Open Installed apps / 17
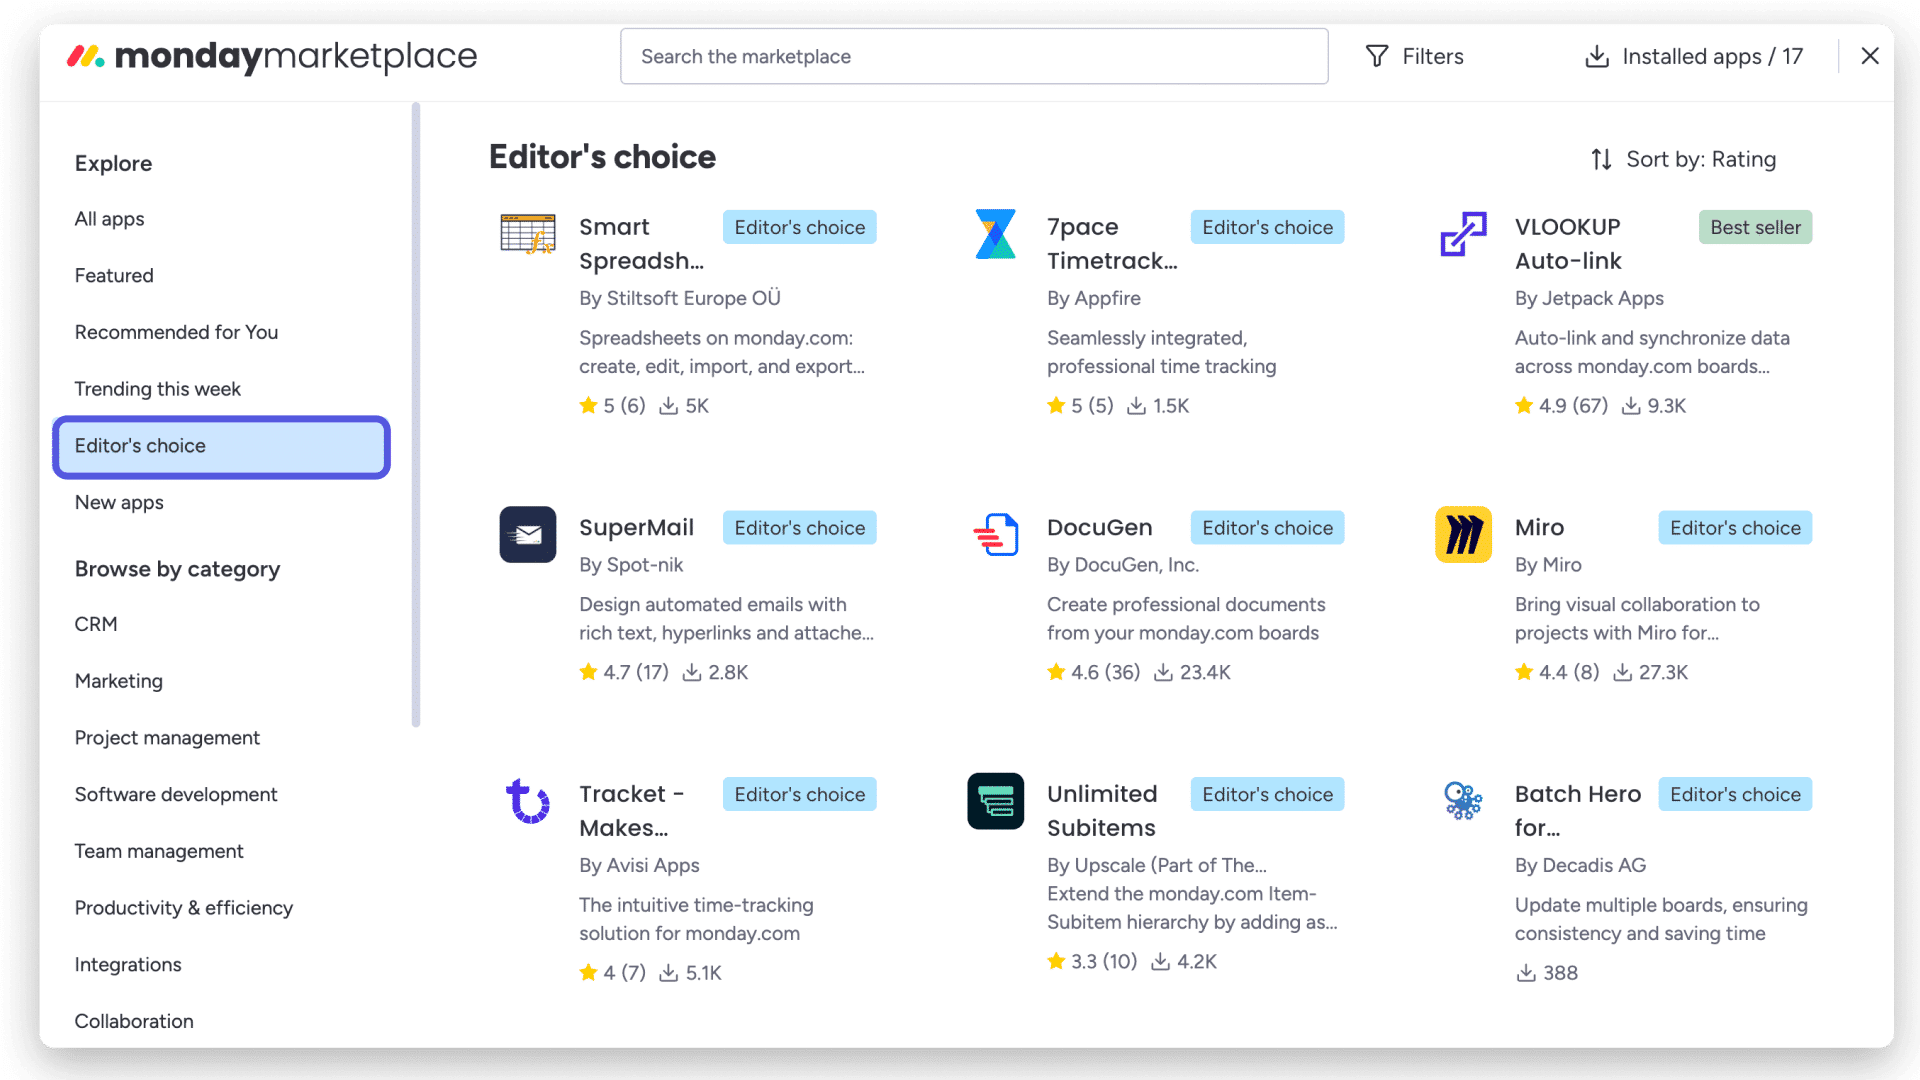This screenshot has height=1080, width=1920. tap(1694, 56)
